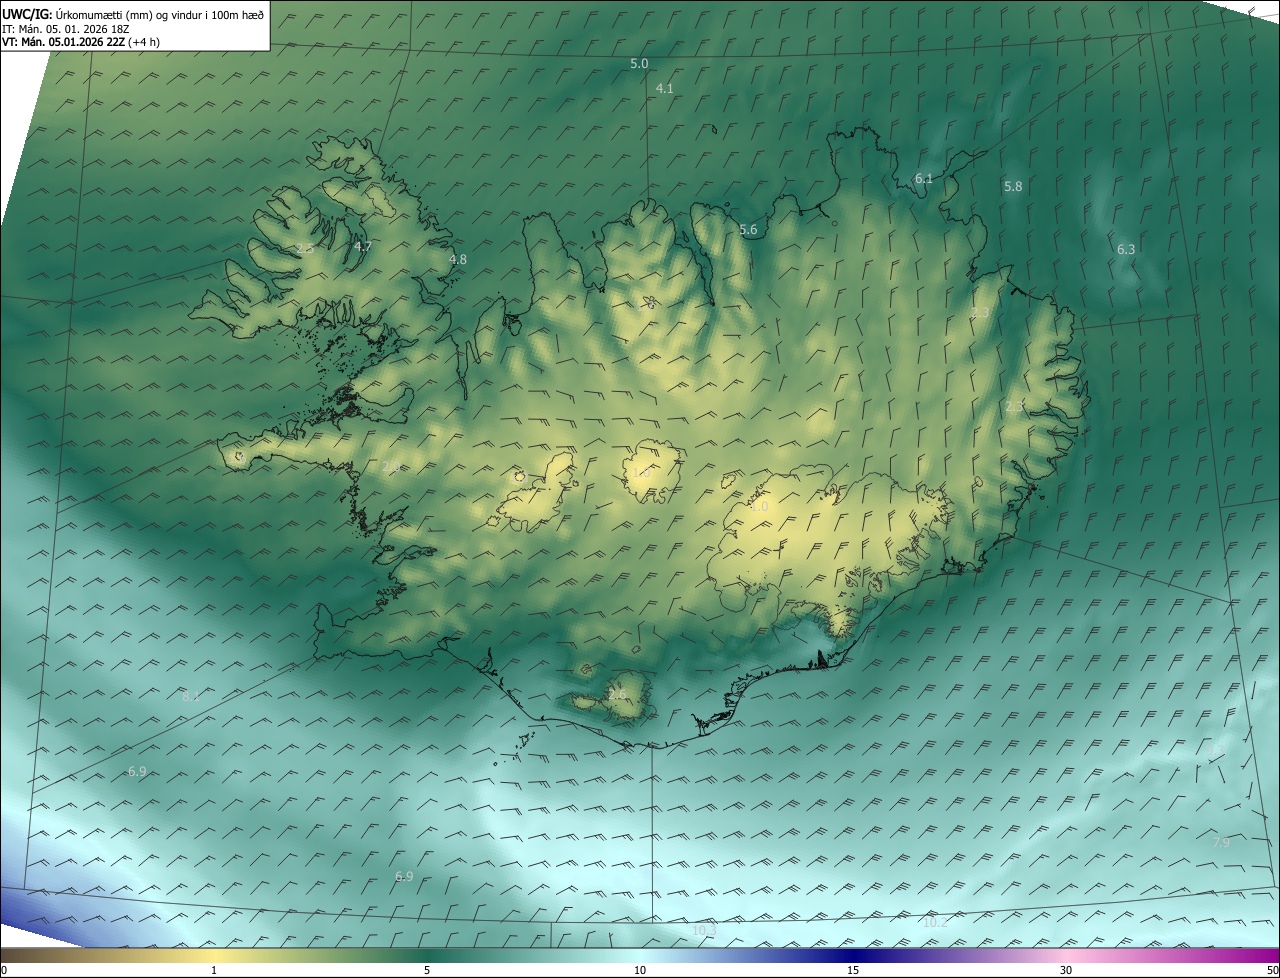Viewport: 1280px width, 978px height.
Task: Click the colorbar tick label 15
Action: pyautogui.click(x=853, y=970)
